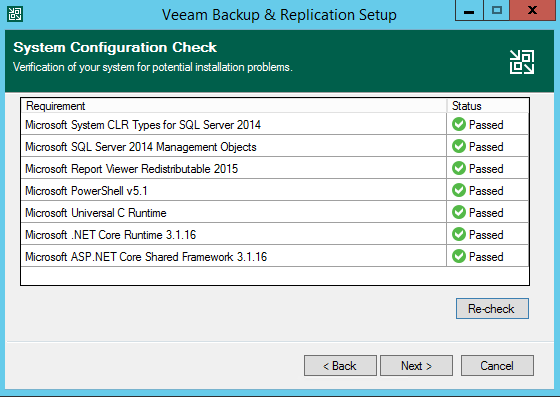This screenshot has height=397, width=560.
Task: Click the green check for Universal C Runtime
Action: point(459,212)
